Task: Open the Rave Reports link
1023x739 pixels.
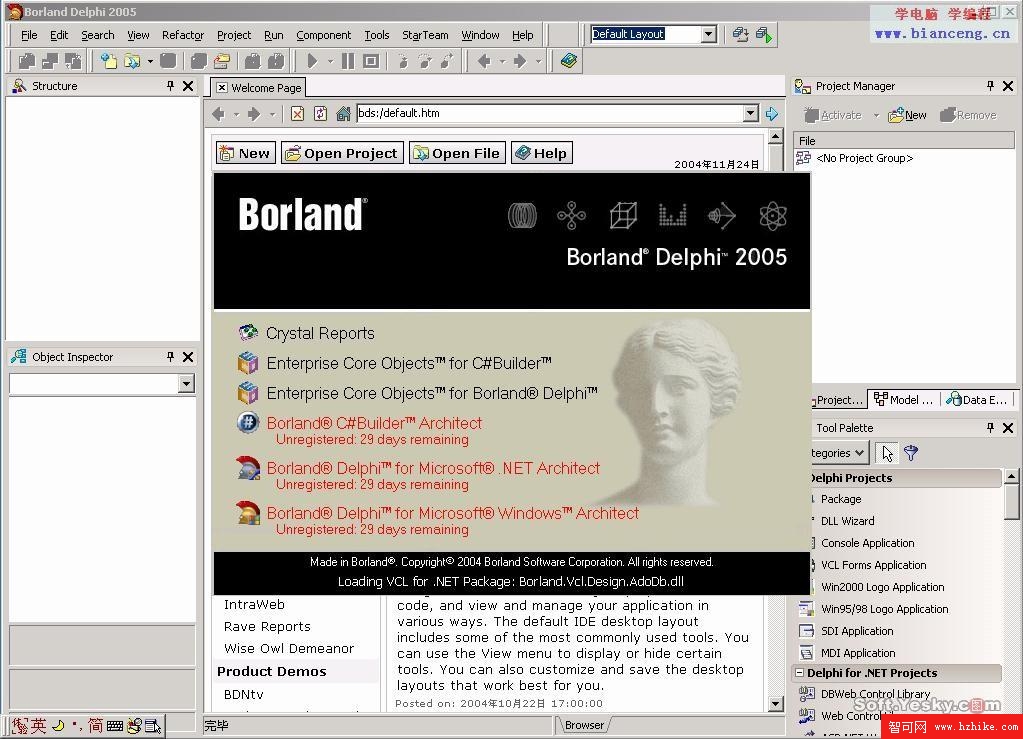Action: [267, 626]
